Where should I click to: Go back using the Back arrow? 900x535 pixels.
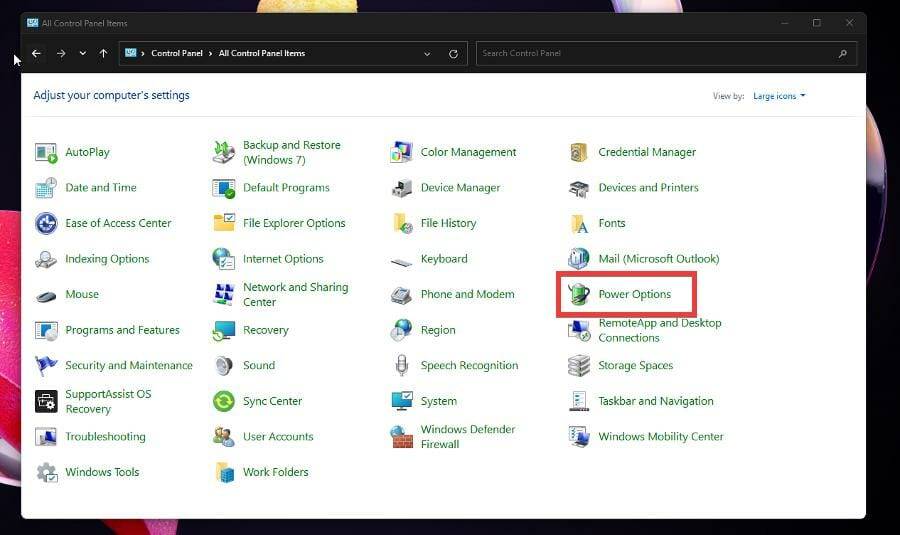pos(37,54)
